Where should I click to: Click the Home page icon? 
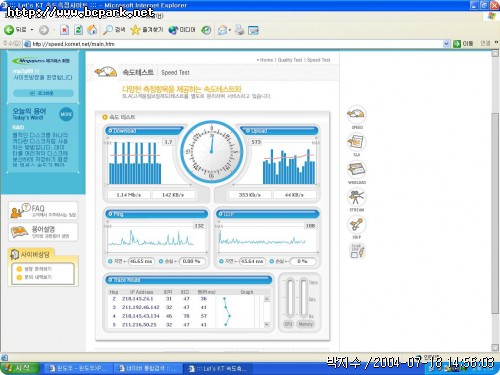coord(92,30)
